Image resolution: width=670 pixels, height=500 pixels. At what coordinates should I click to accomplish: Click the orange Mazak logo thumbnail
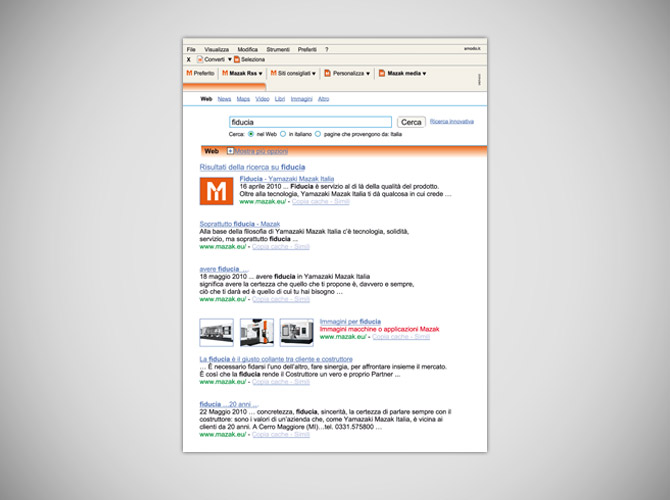pos(216,191)
